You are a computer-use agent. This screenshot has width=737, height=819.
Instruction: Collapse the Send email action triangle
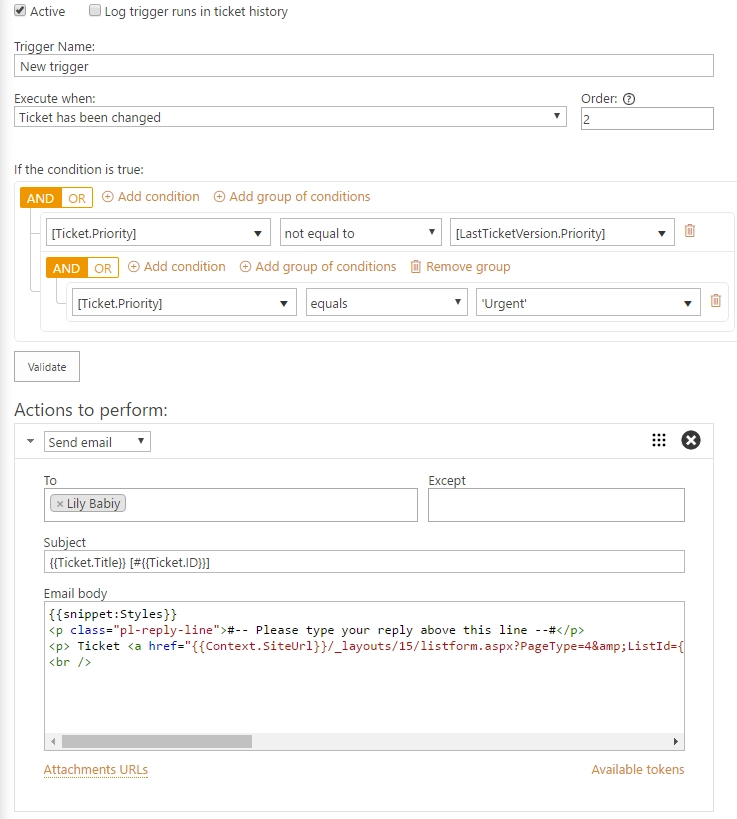(30, 441)
